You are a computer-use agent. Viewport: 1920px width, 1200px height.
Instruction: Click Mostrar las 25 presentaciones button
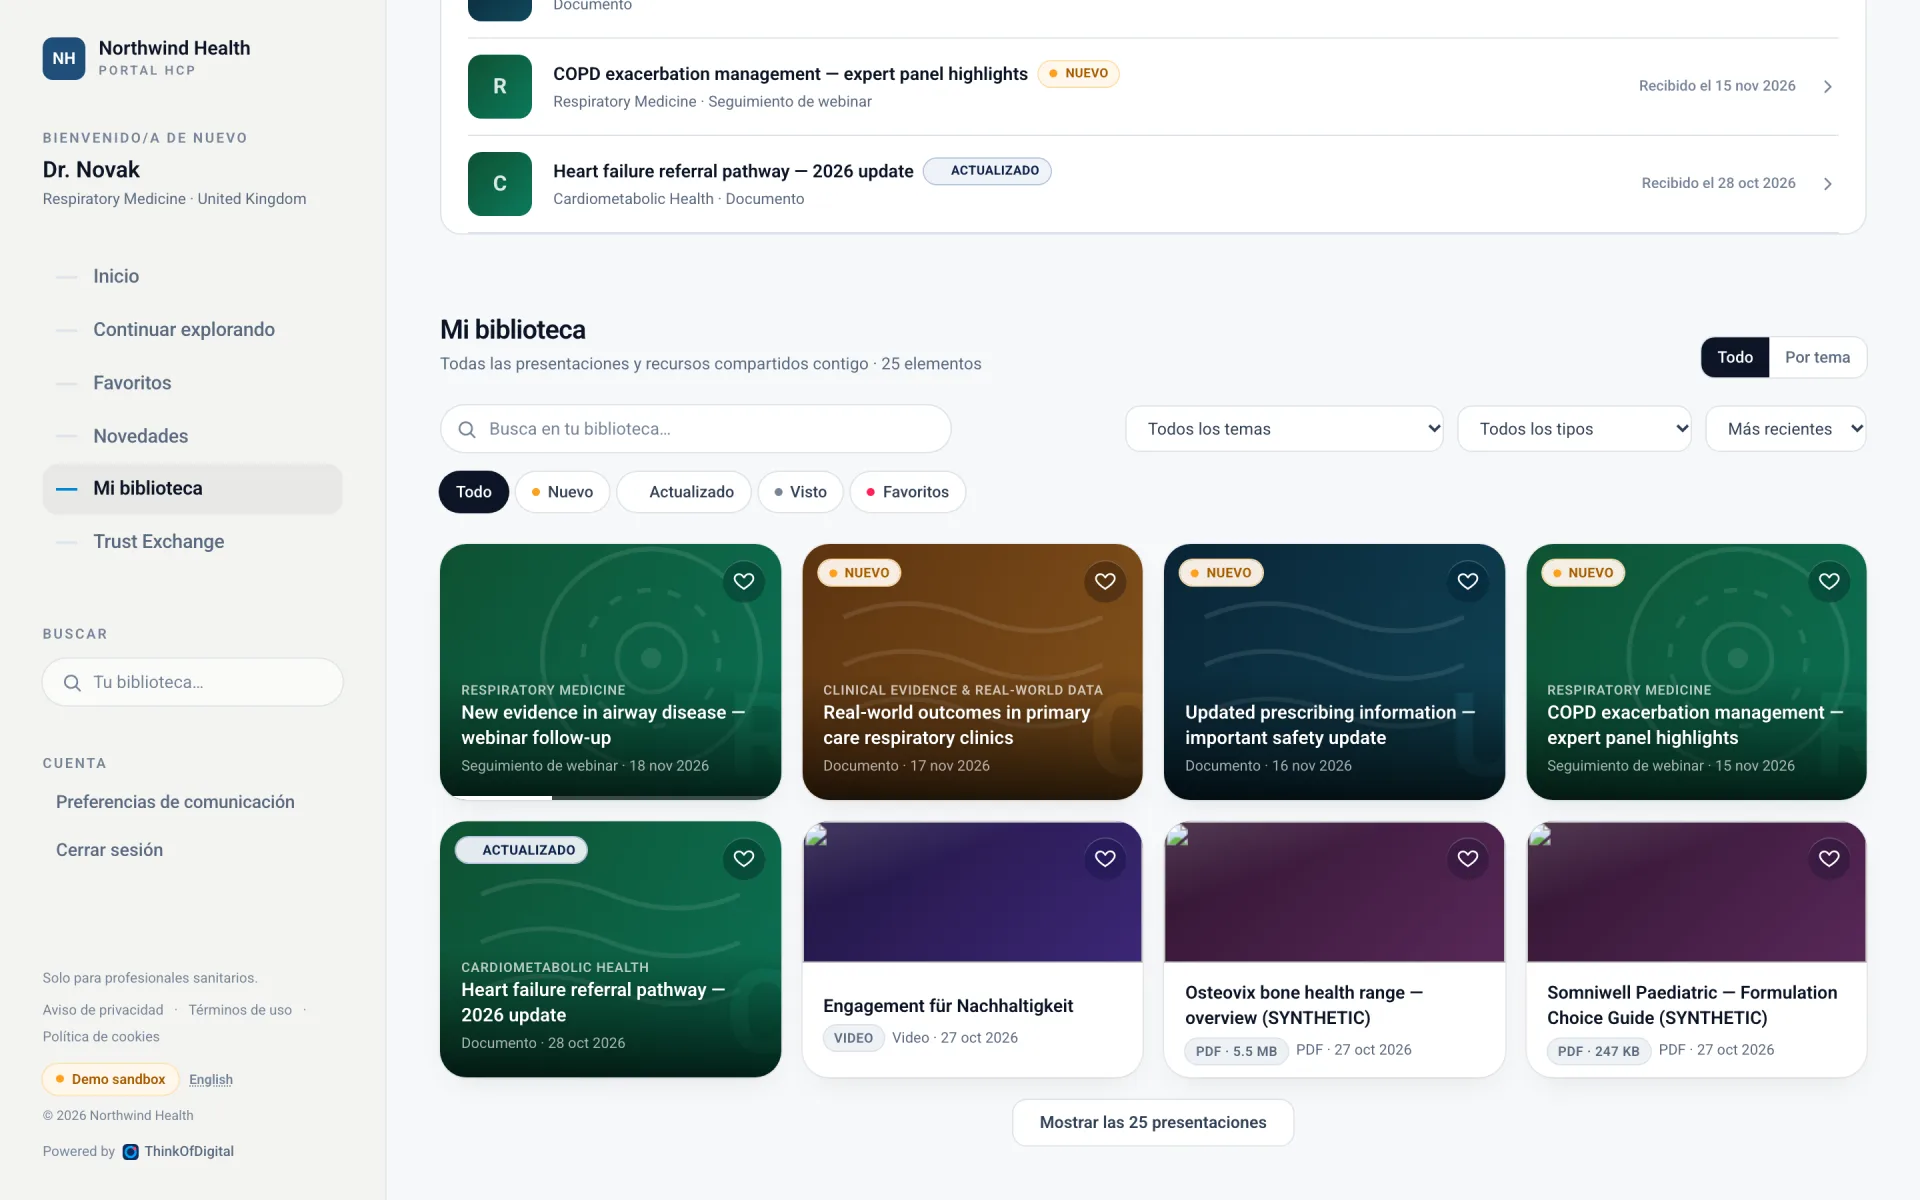point(1153,1122)
